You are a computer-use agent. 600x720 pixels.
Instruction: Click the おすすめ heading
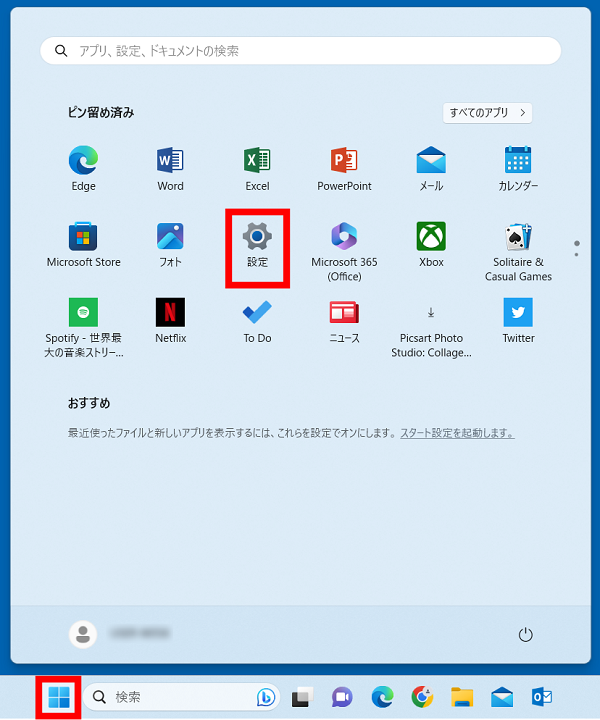tap(89, 403)
